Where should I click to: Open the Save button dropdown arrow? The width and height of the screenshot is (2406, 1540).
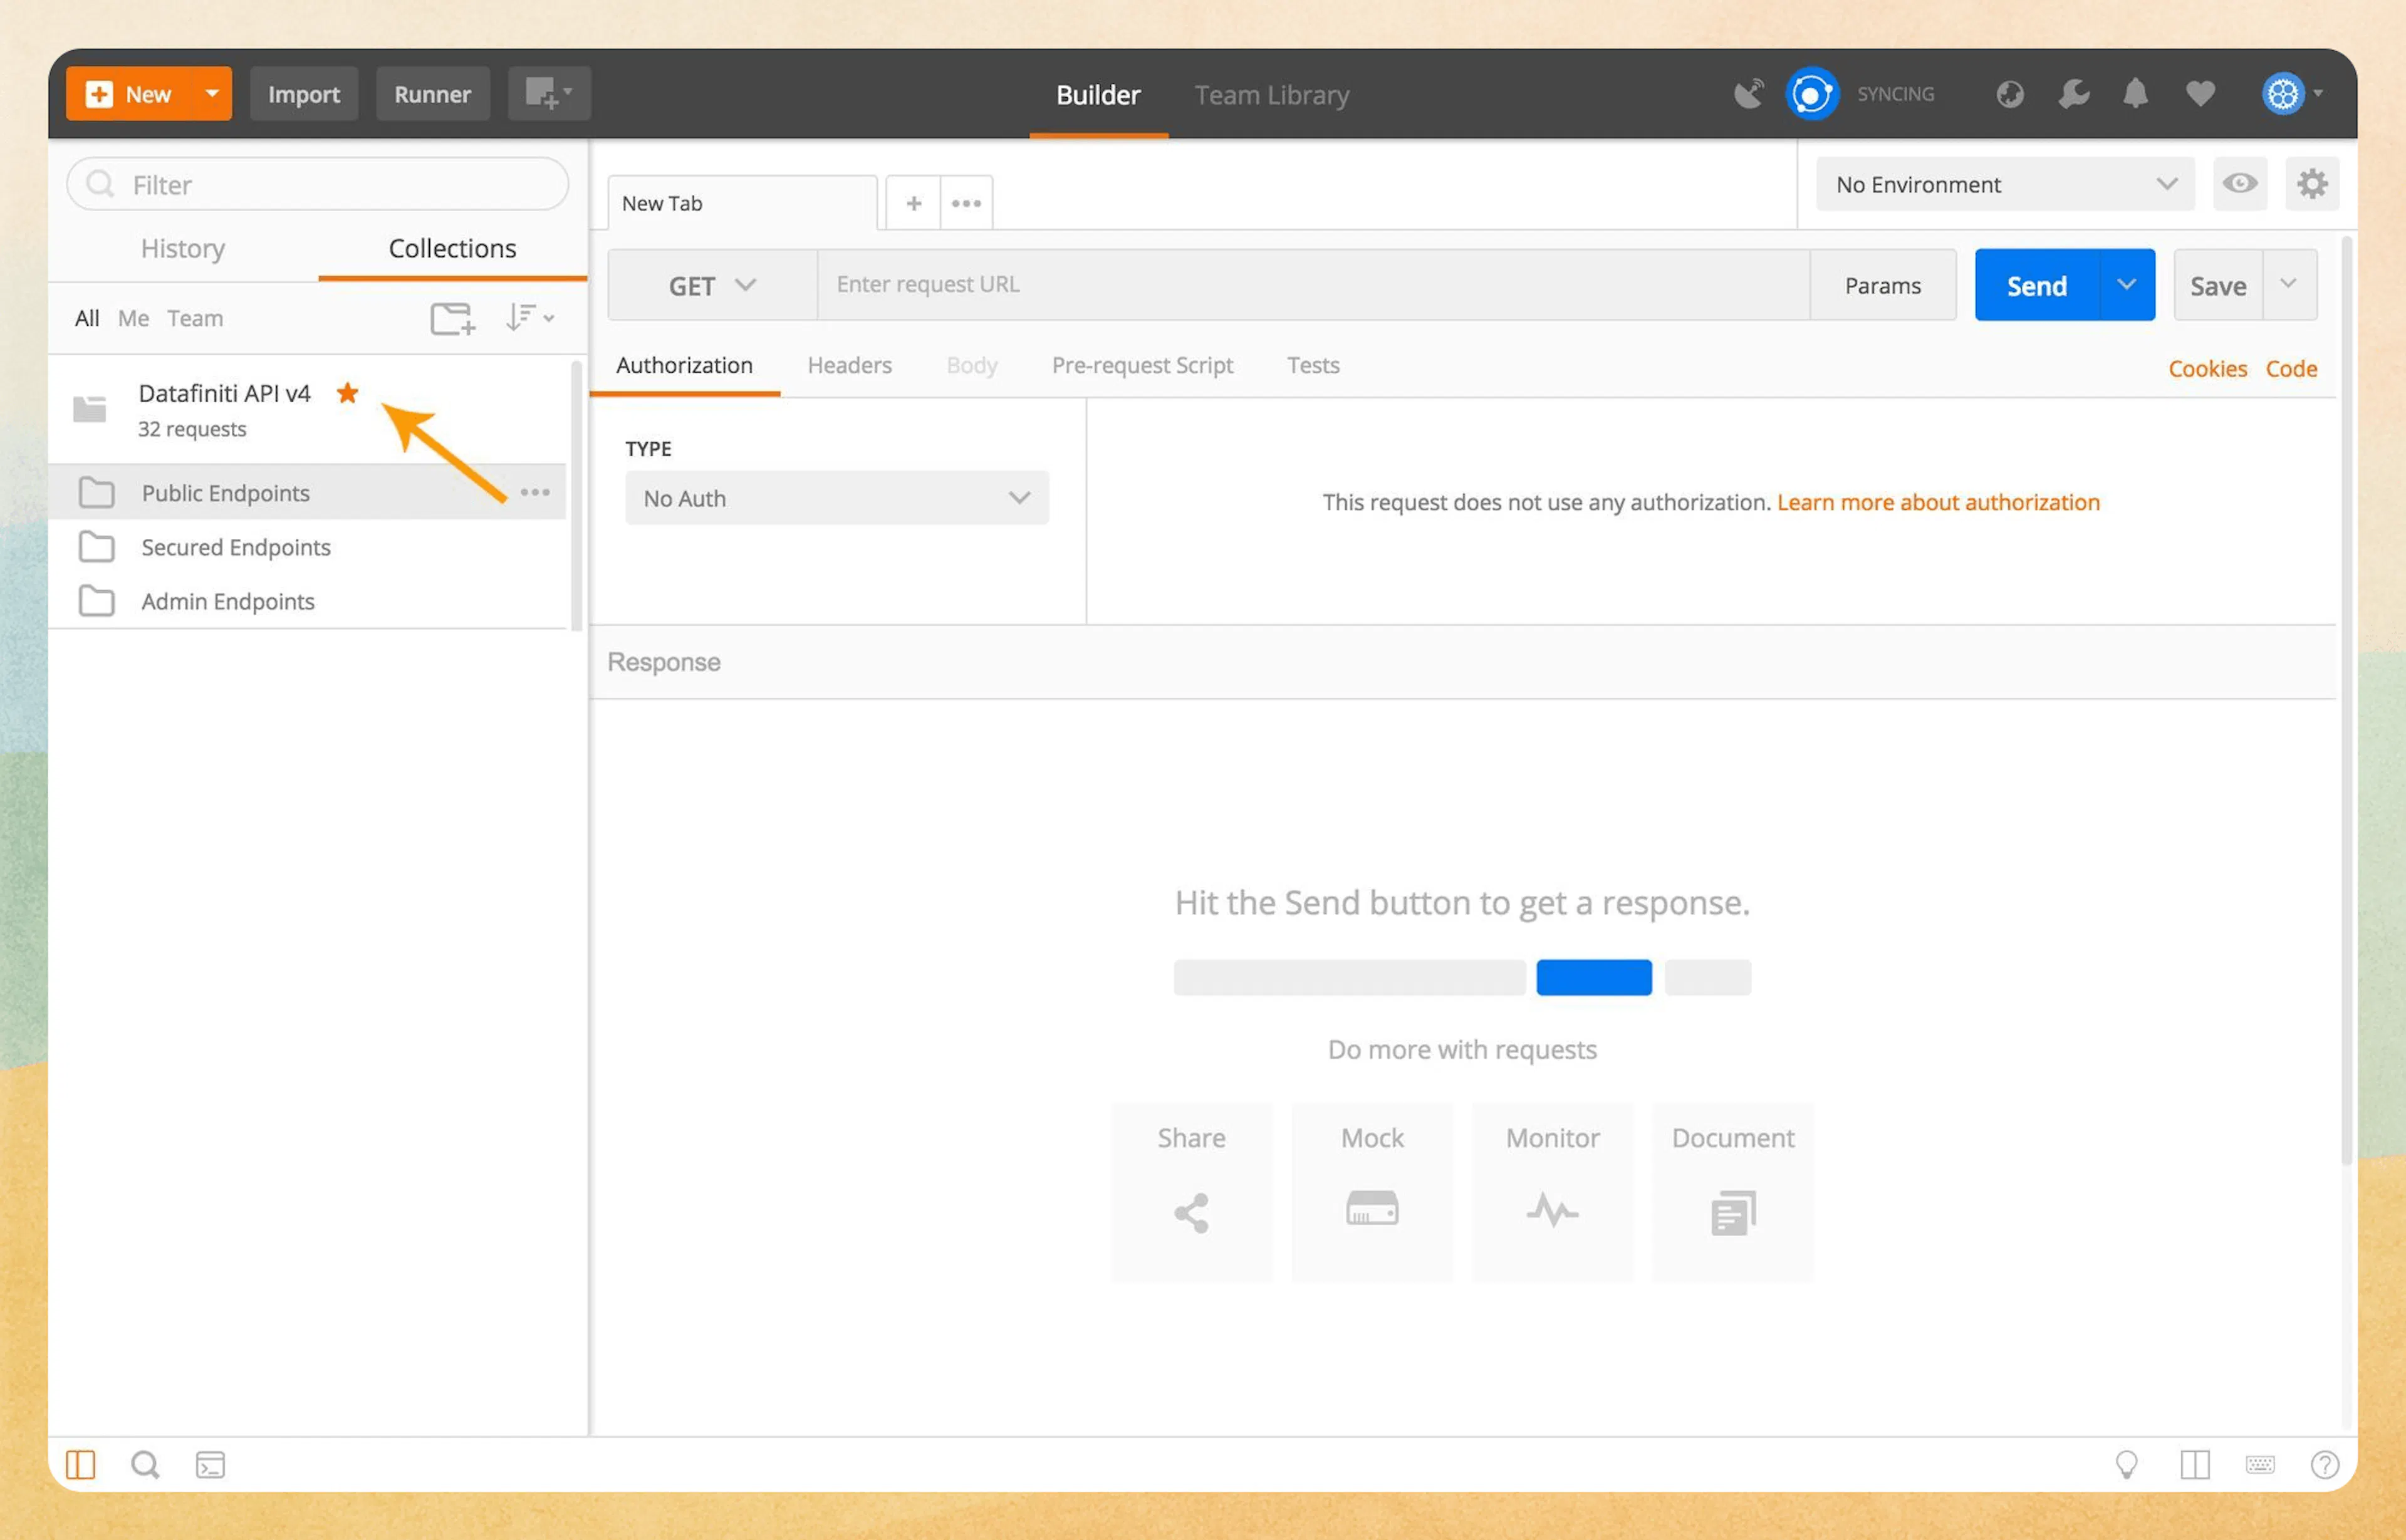2290,284
